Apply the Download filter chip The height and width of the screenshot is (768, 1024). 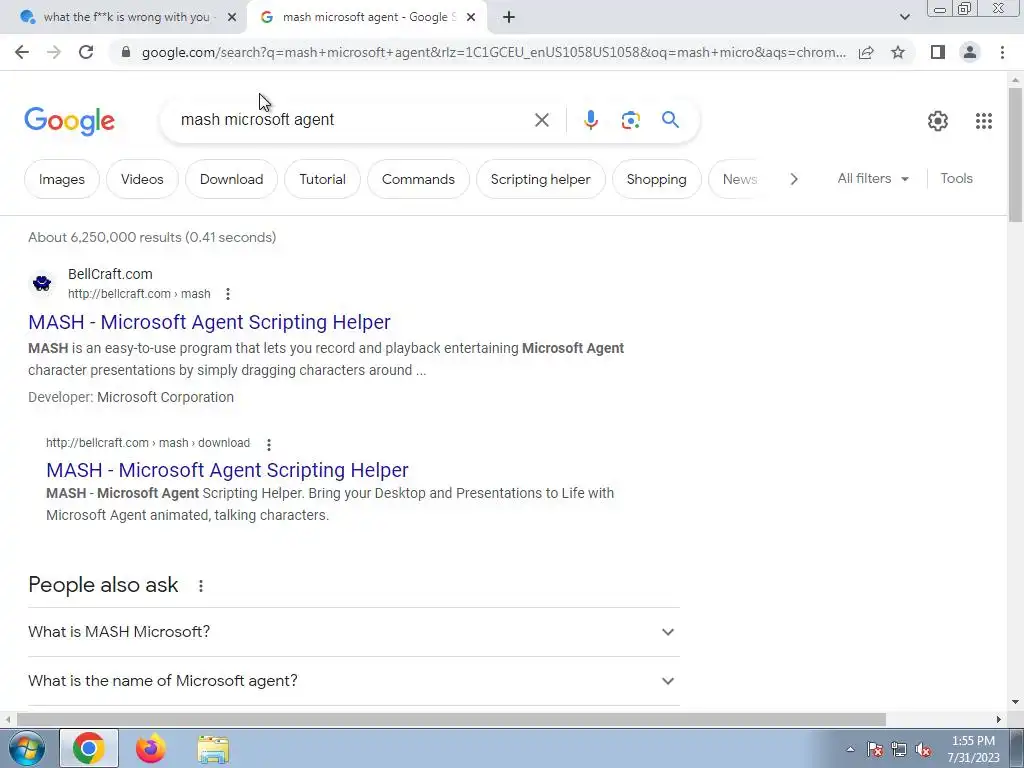click(231, 179)
